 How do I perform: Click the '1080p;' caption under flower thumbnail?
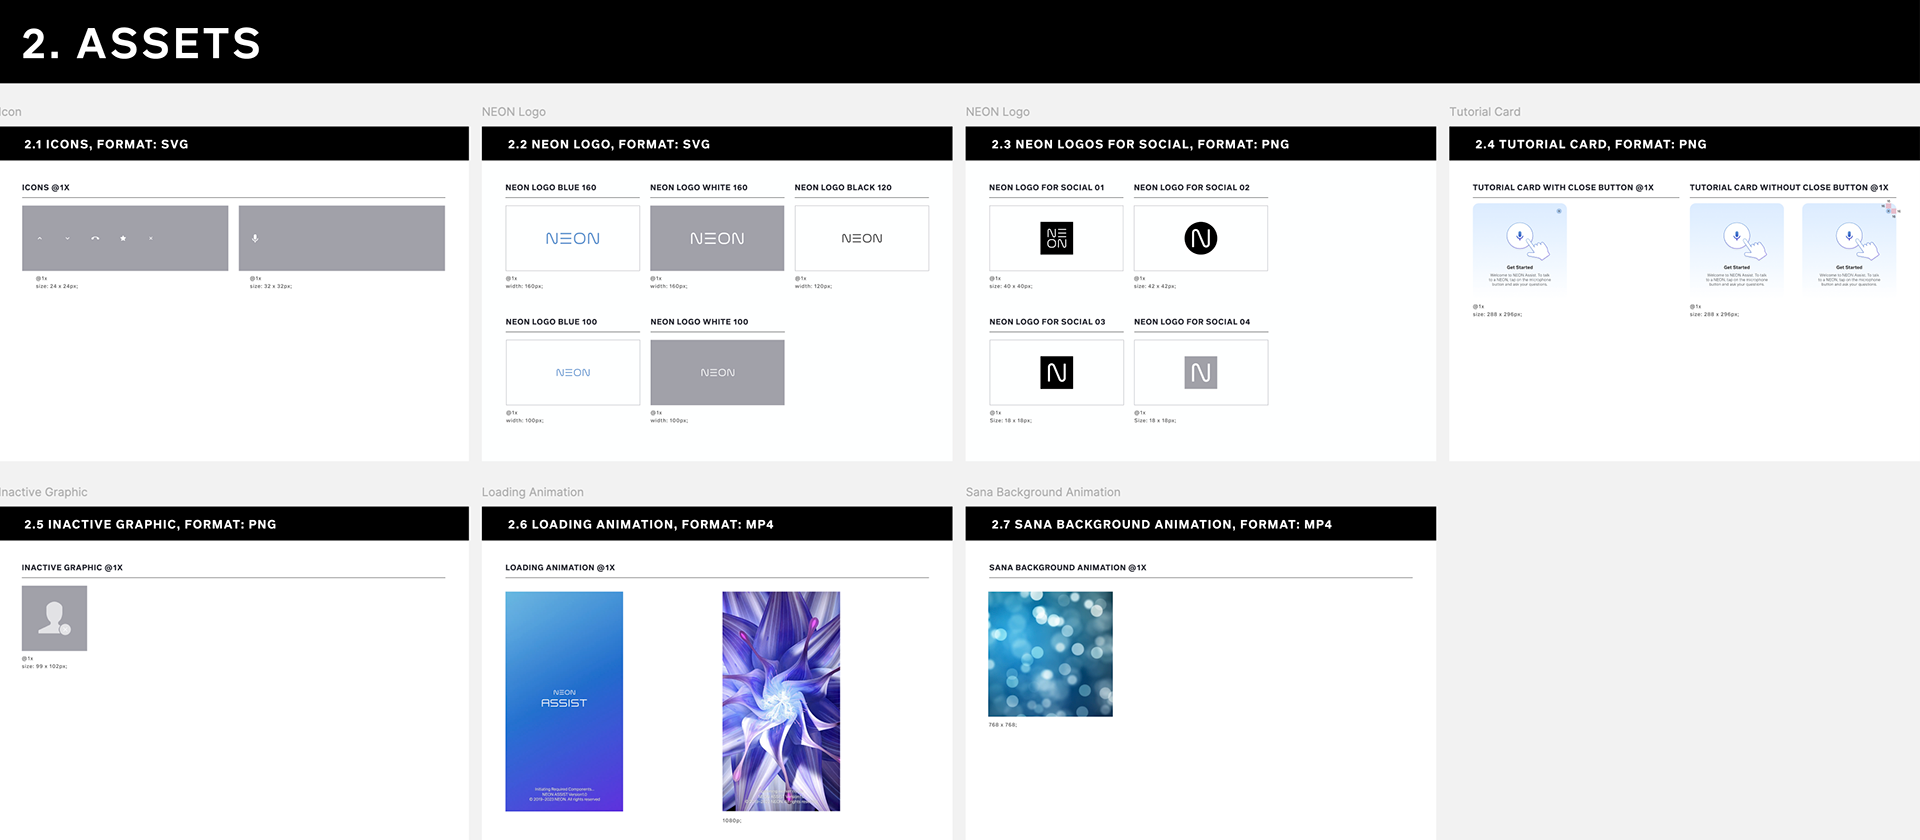coord(732,821)
